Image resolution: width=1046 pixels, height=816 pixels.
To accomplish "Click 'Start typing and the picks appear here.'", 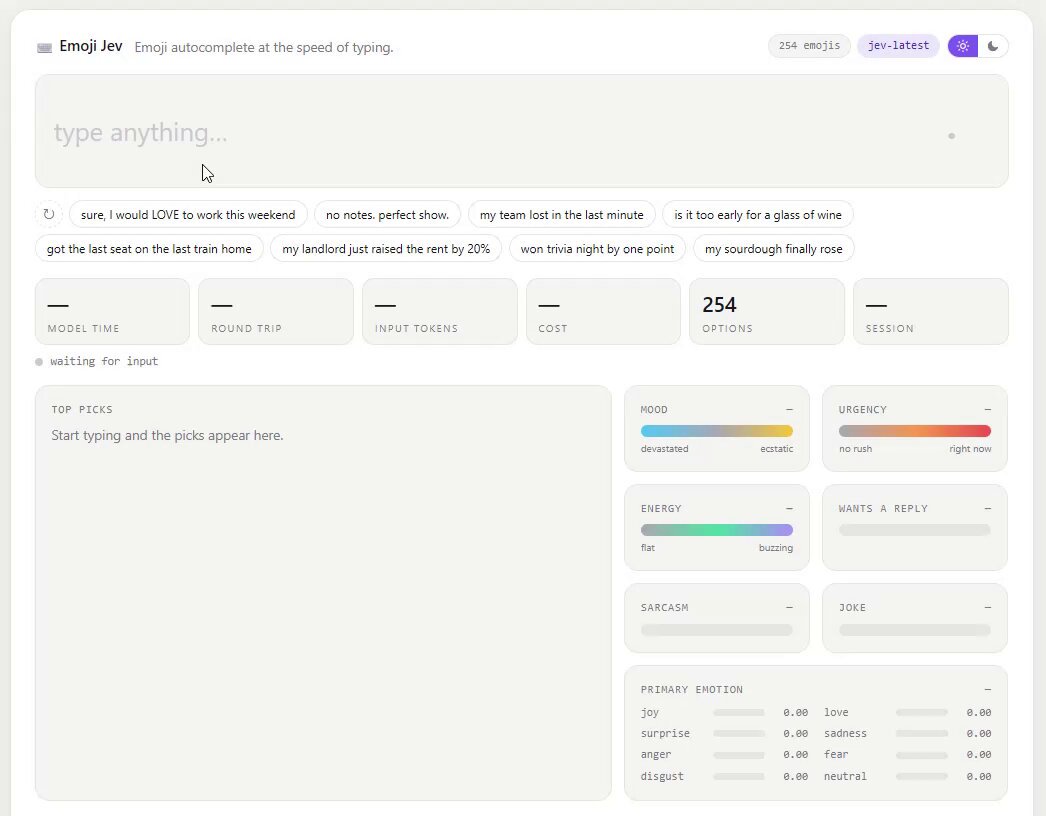I will pos(167,436).
